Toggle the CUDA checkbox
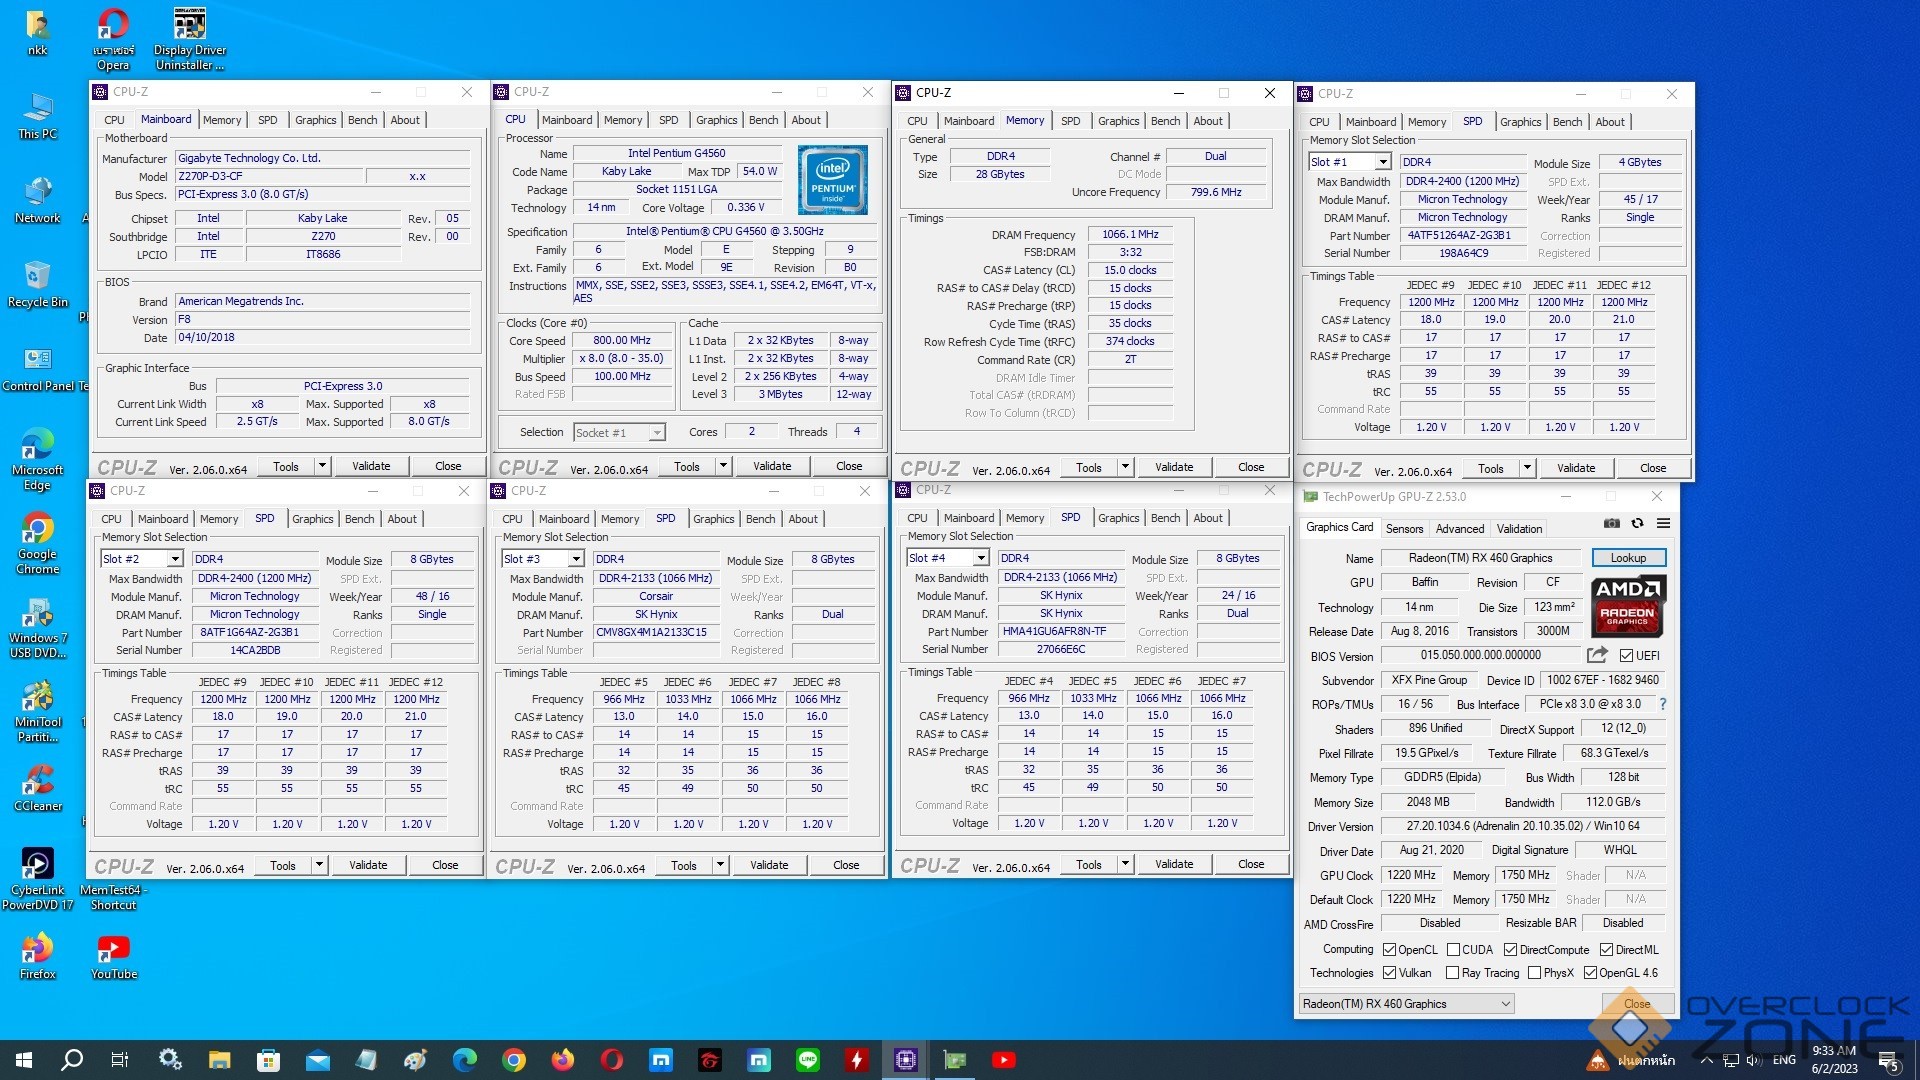Viewport: 1920px width, 1080px height. coord(1453,950)
